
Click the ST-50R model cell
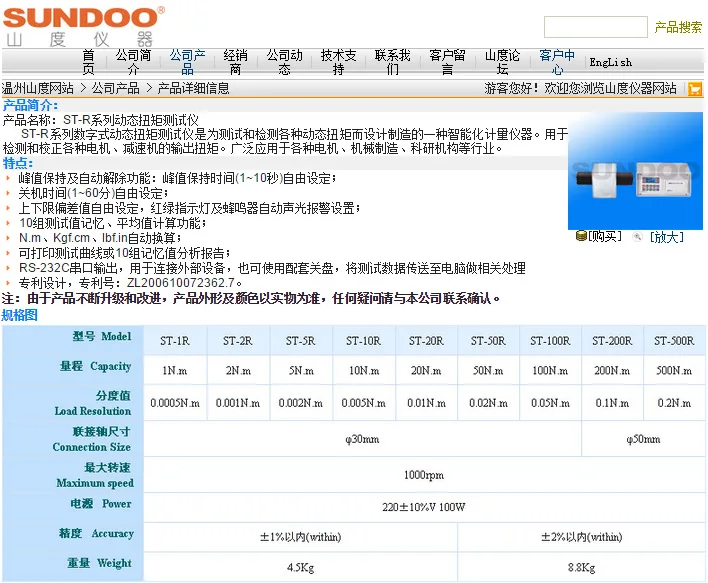(488, 340)
